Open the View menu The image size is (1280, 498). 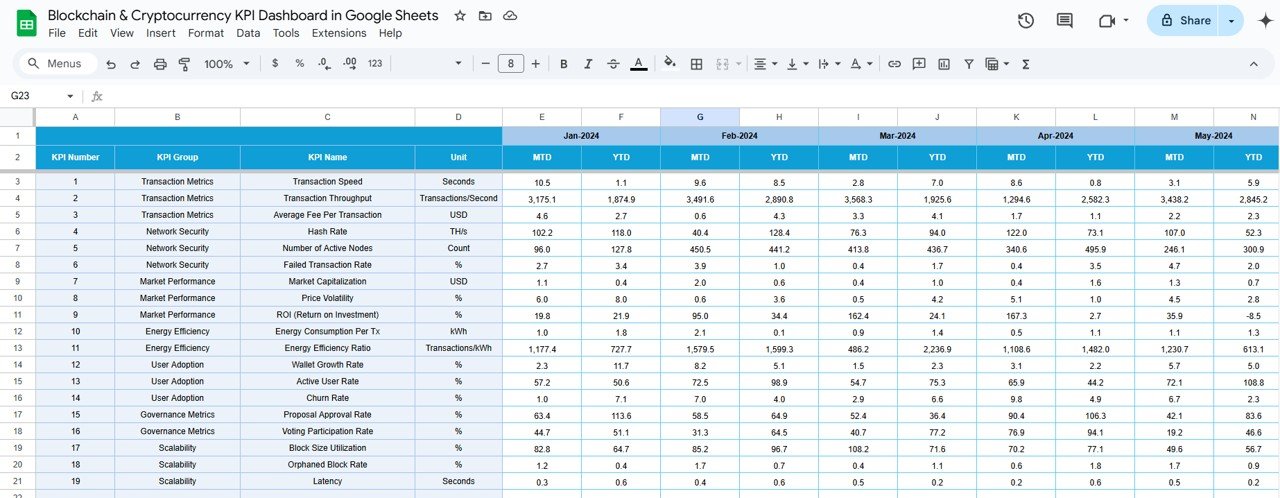point(122,33)
